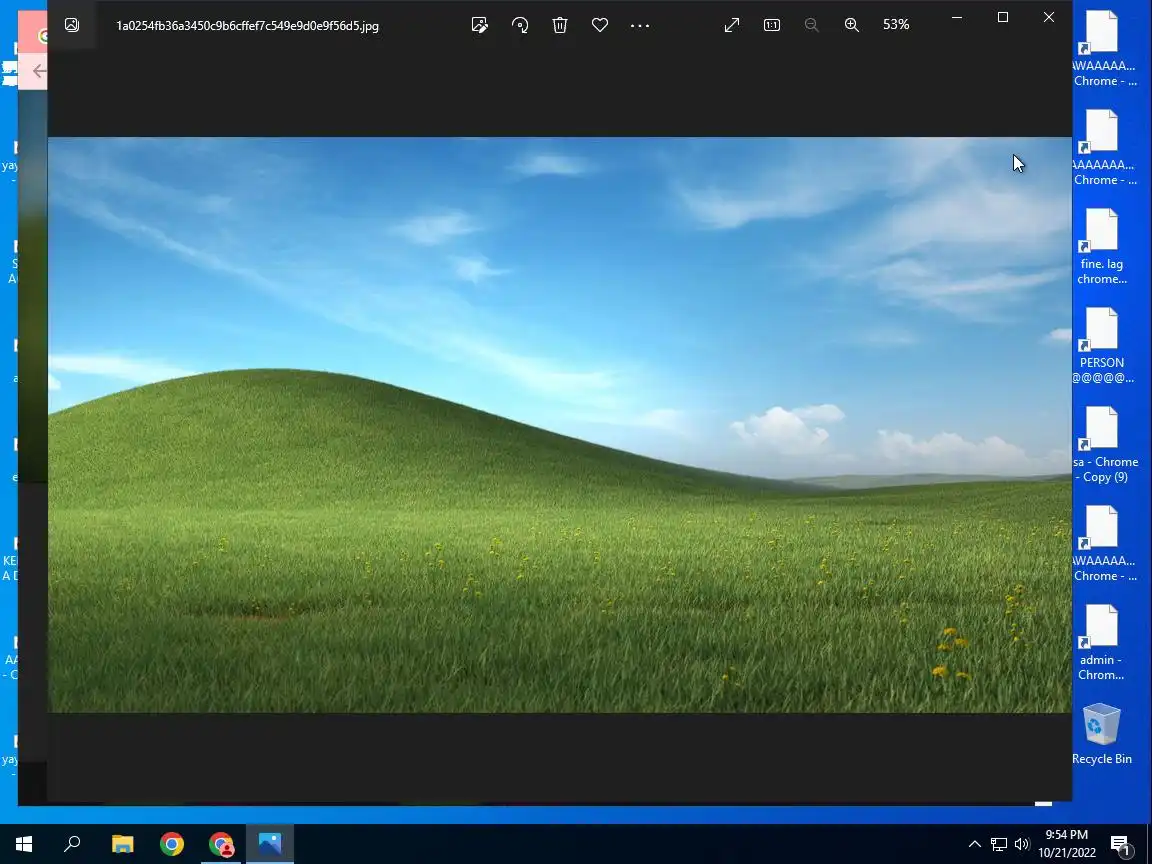Open network status icon in system tray

(998, 844)
